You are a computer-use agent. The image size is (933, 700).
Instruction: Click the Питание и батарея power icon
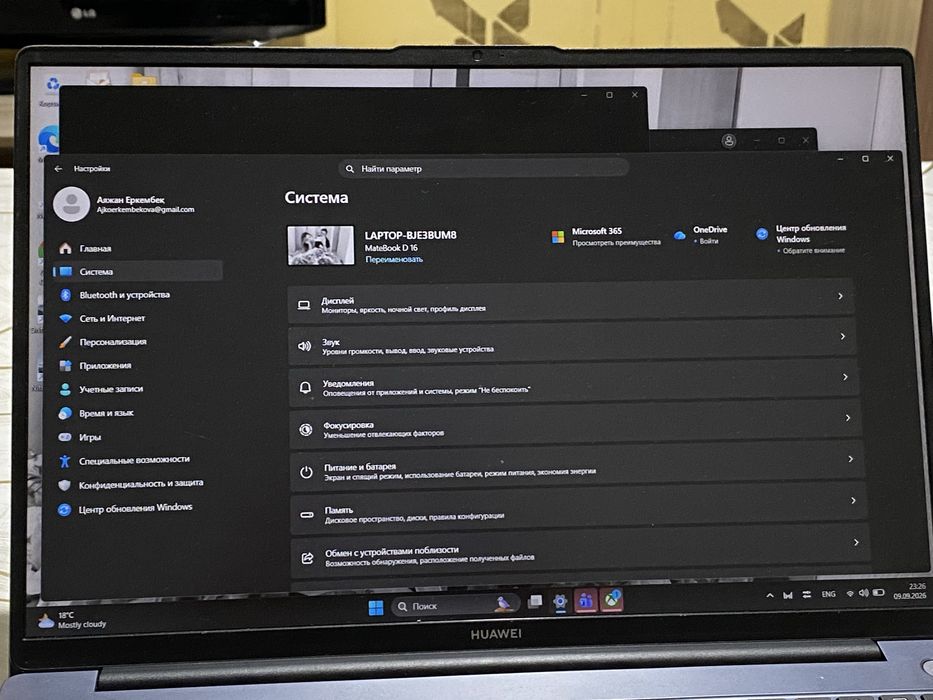[x=306, y=472]
